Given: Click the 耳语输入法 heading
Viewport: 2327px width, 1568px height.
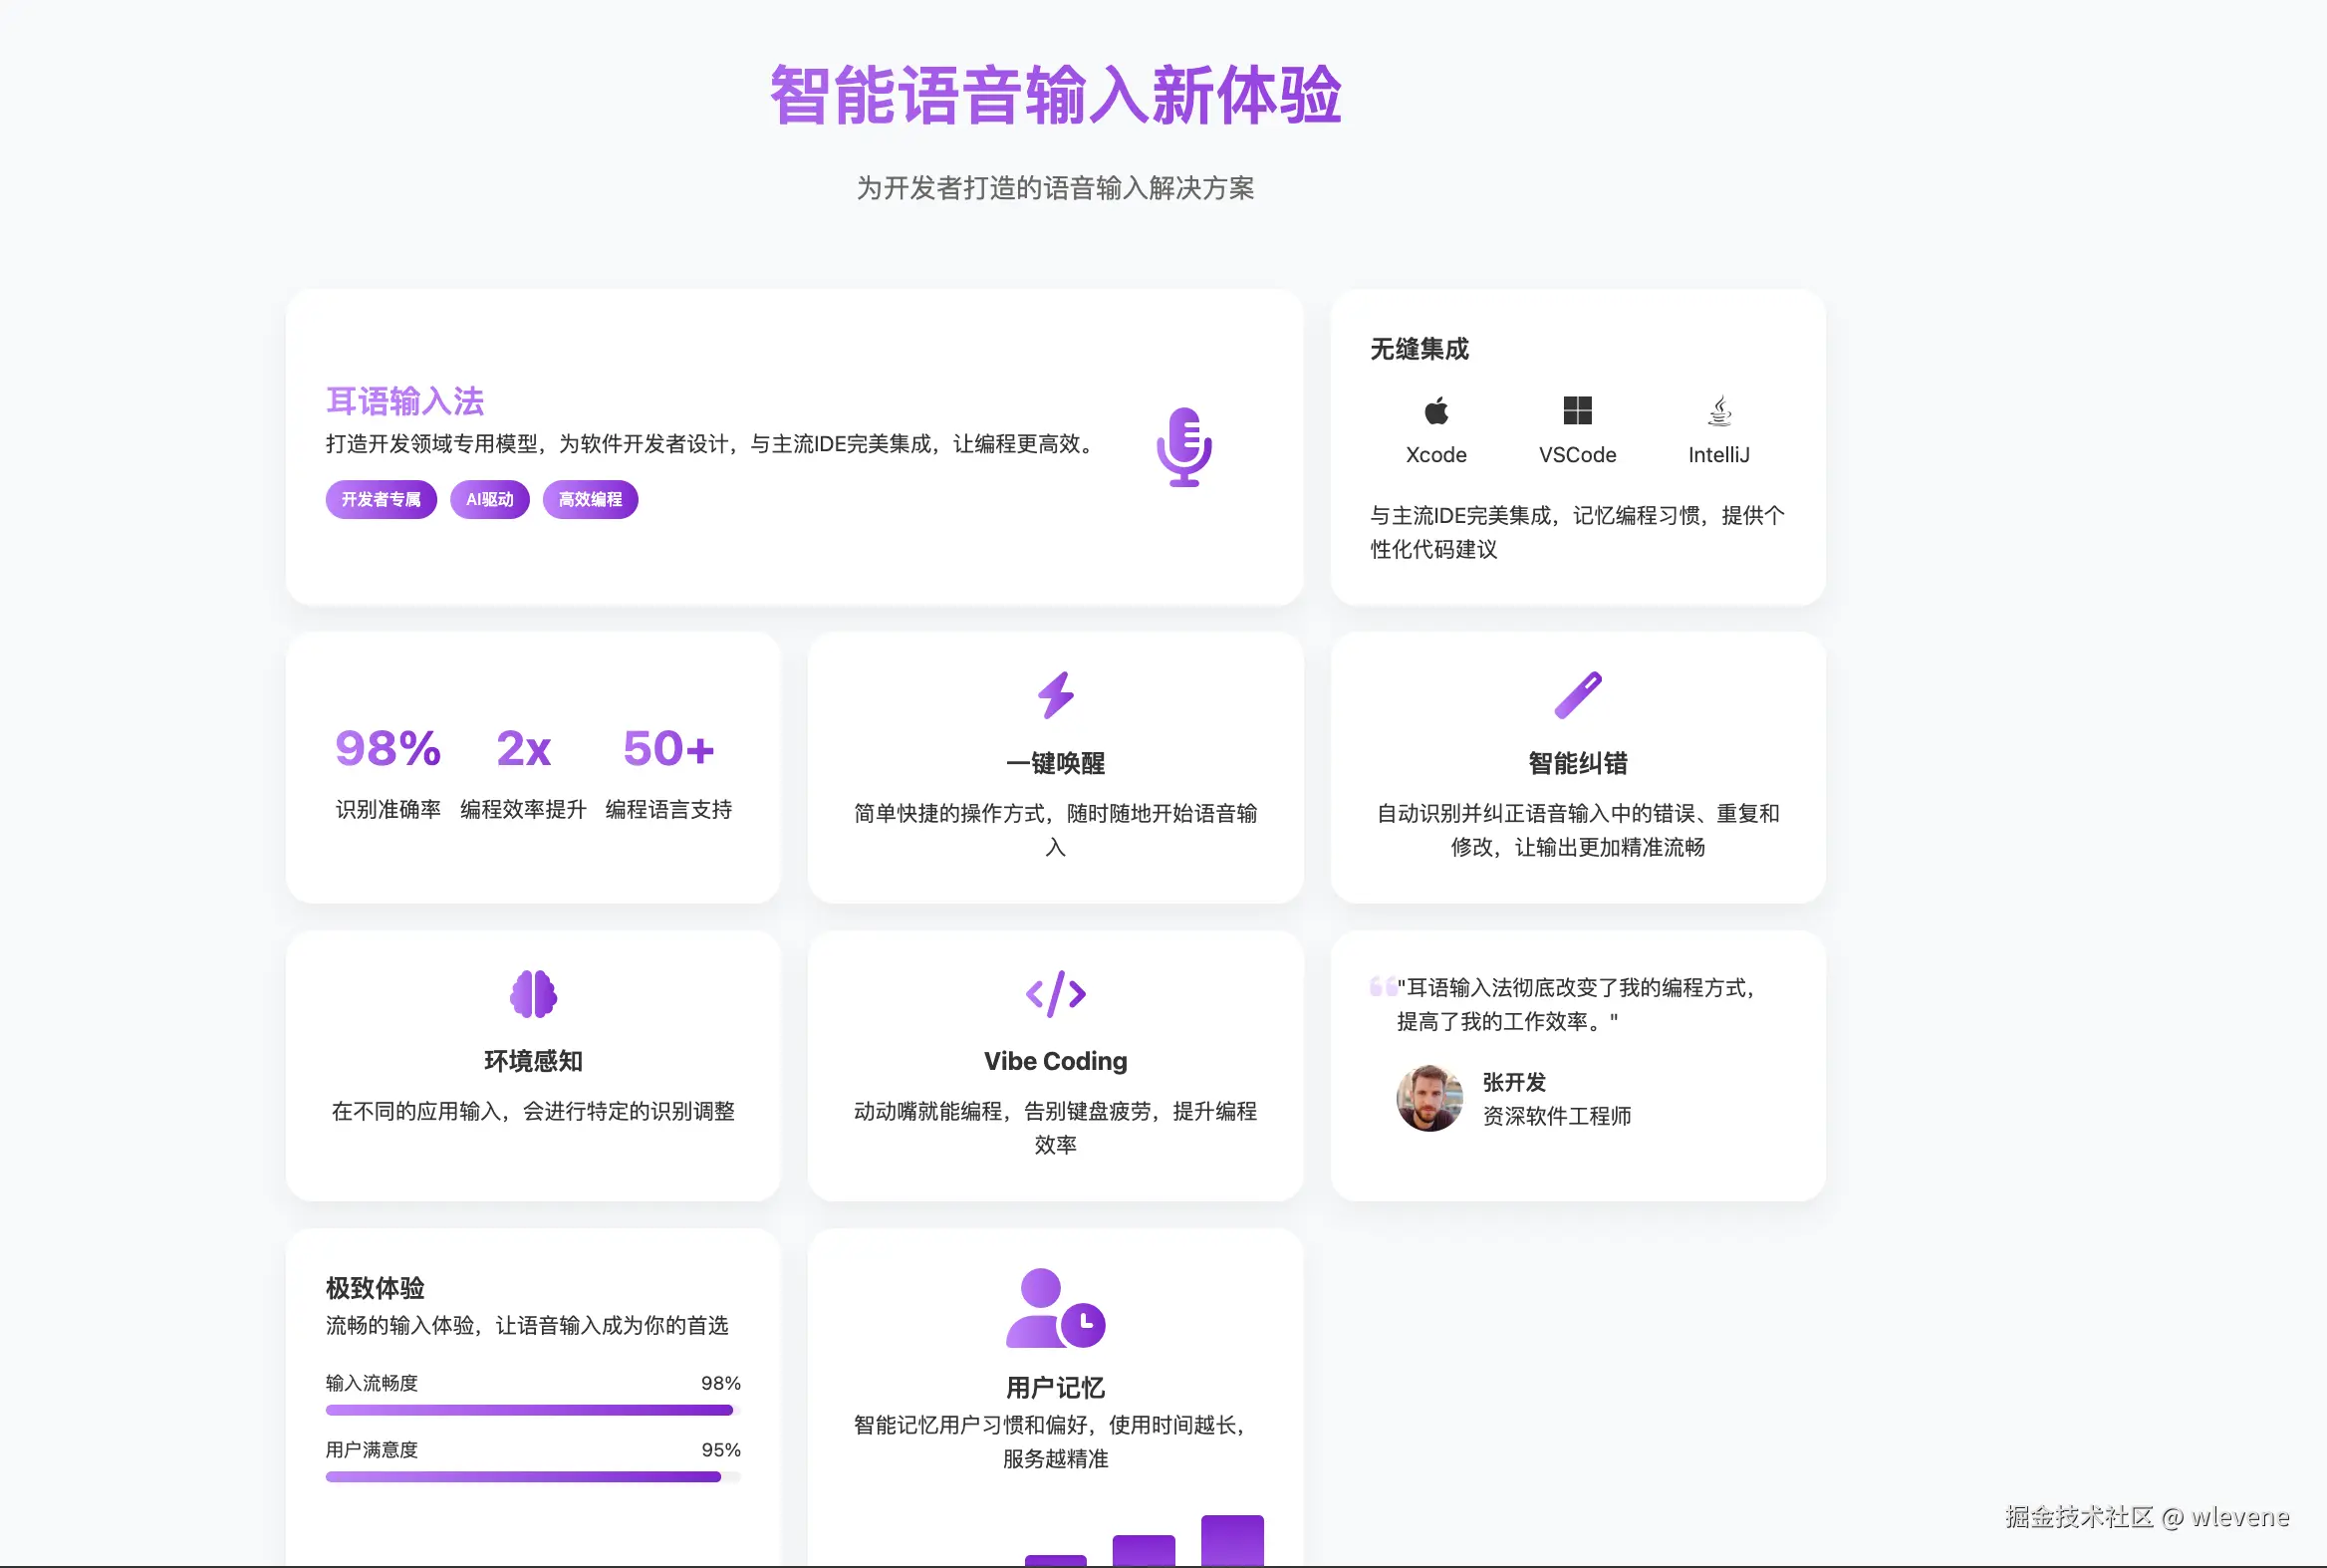Looking at the screenshot, I should [405, 401].
